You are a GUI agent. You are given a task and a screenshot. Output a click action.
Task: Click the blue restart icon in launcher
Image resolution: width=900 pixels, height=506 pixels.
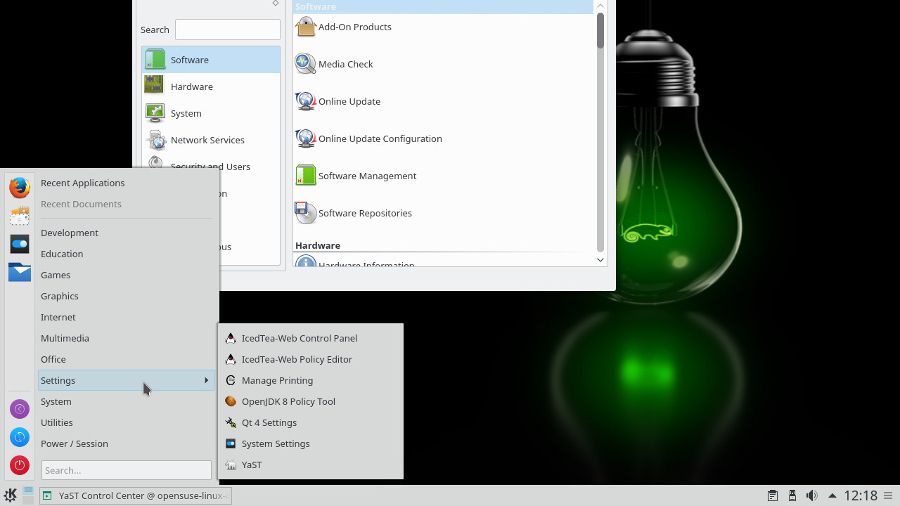click(20, 437)
